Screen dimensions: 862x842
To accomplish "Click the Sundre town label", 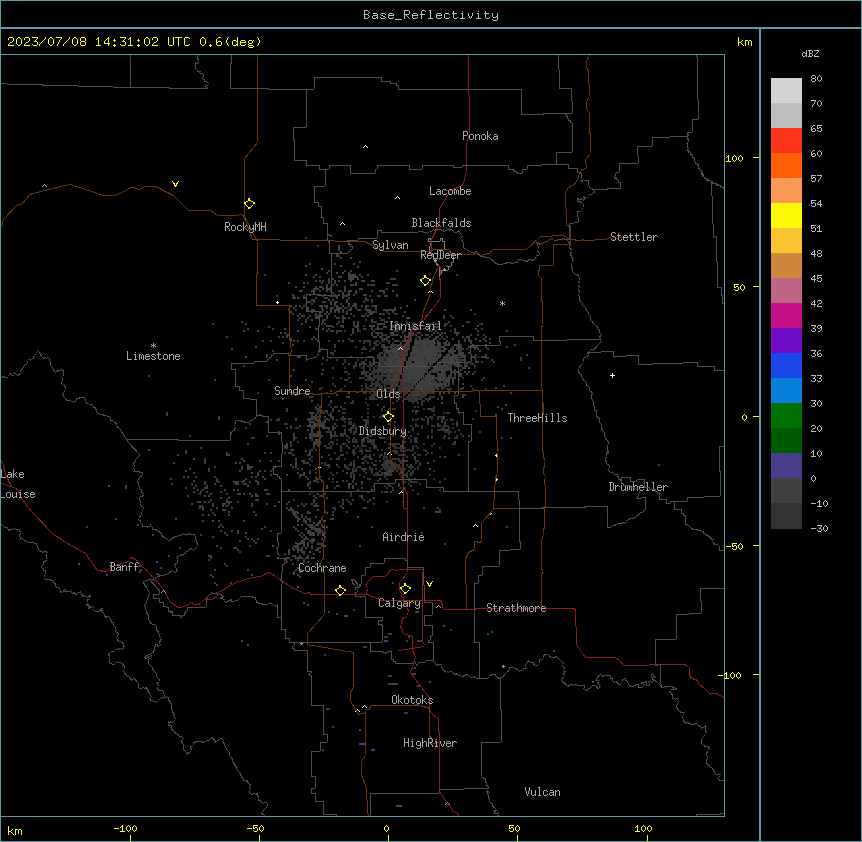I will click(x=292, y=391).
